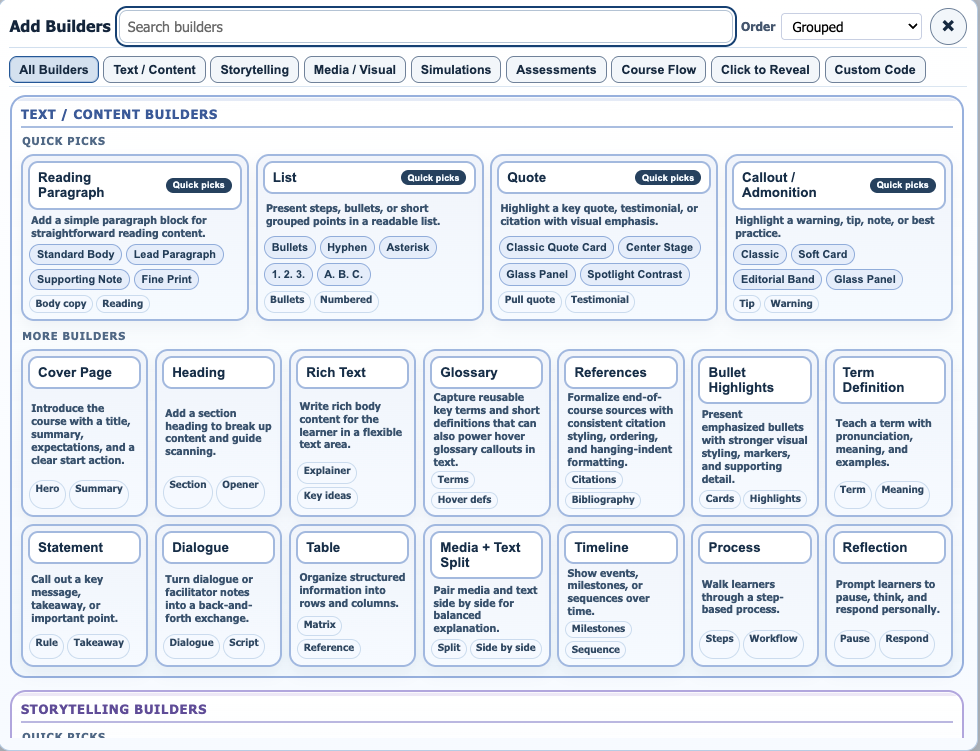This screenshot has height=751, width=980.
Task: Select the Classic Quote Card variant
Action: [556, 247]
